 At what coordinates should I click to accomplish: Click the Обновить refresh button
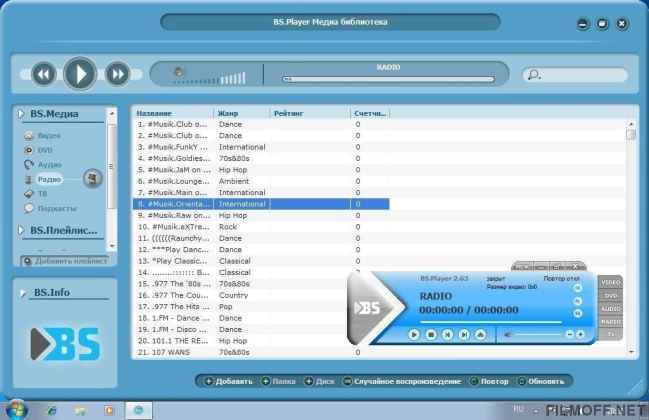[544, 381]
